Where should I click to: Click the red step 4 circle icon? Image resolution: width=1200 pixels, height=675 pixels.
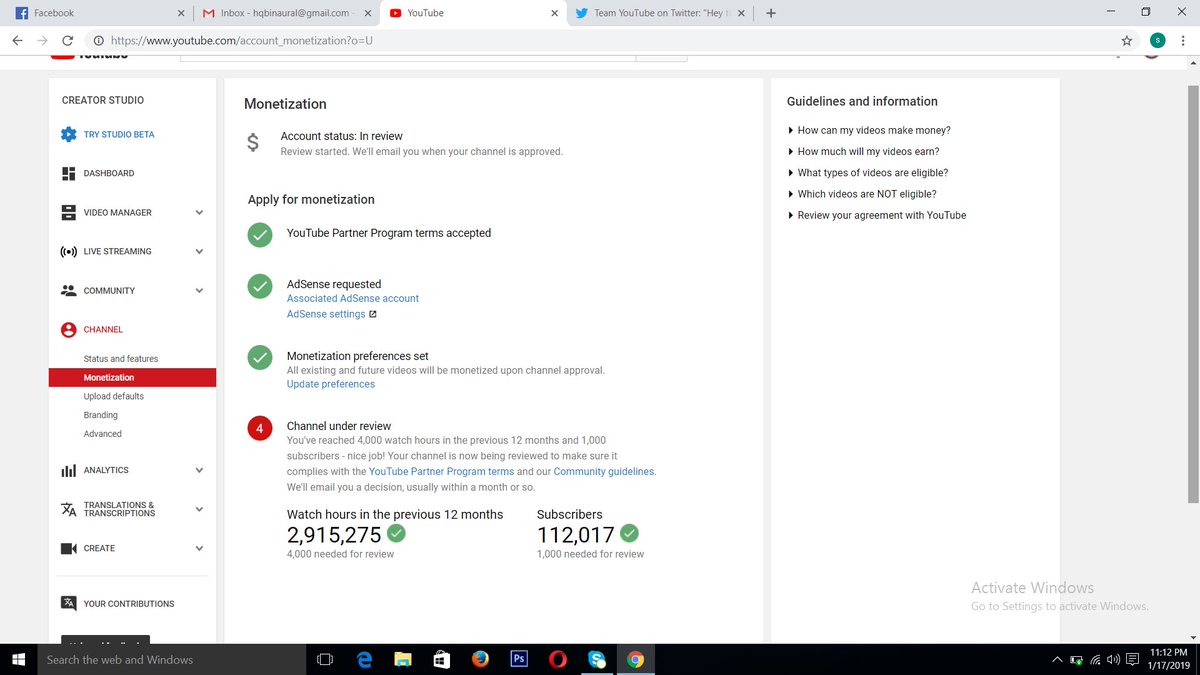pos(260,428)
